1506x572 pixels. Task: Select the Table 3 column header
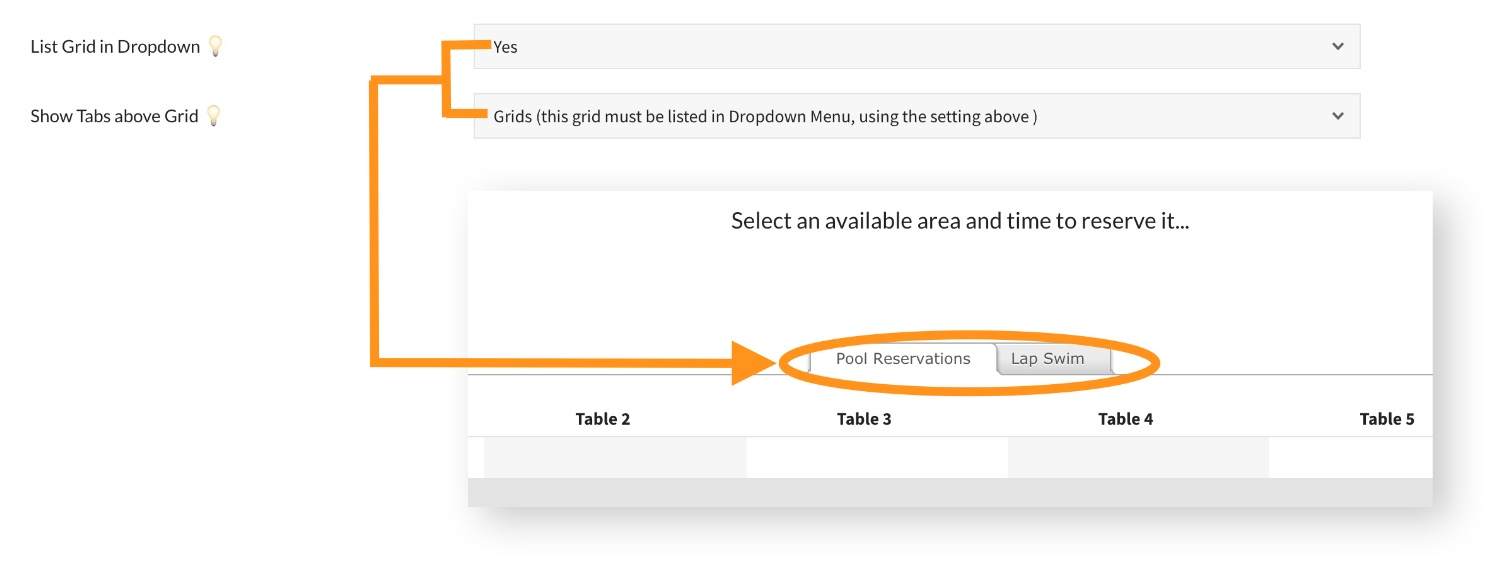[x=864, y=419]
